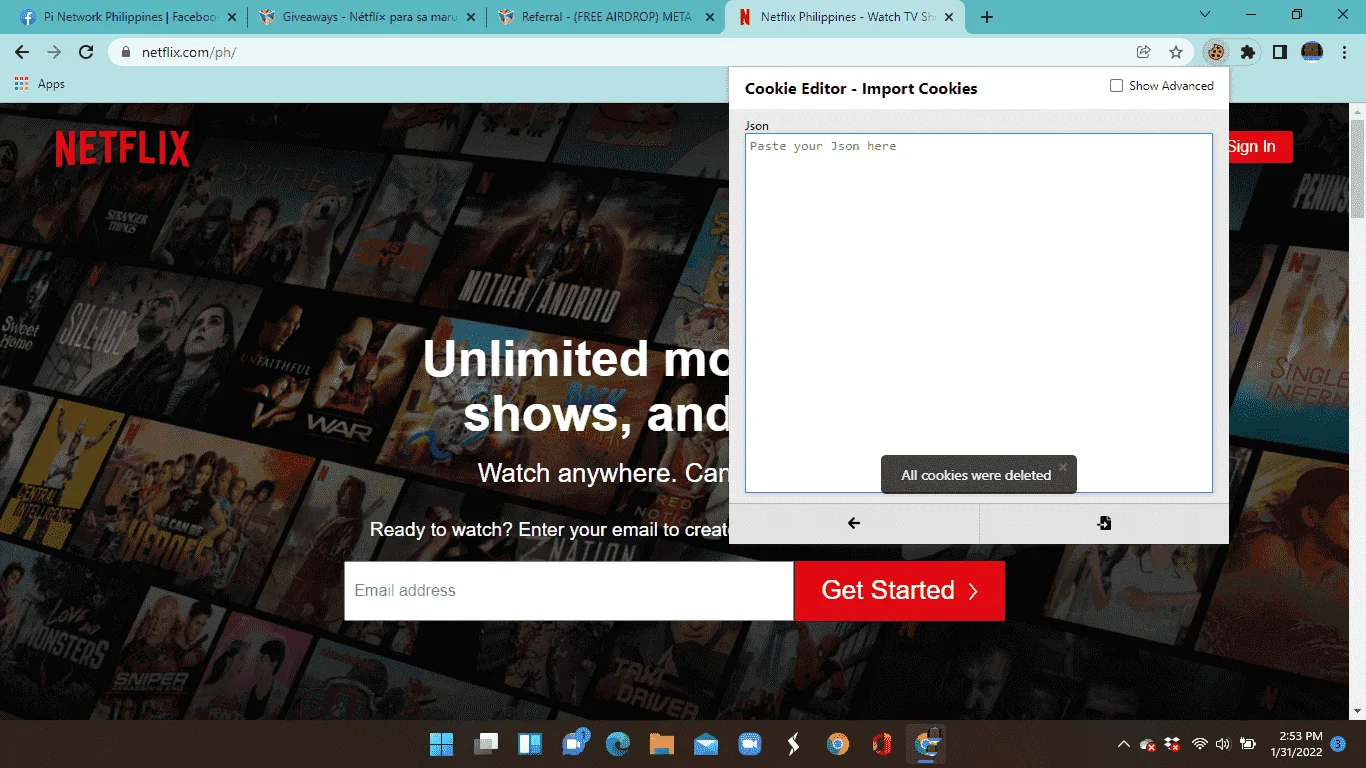Open Microsoft Office from taskbar
This screenshot has height=768, width=1366.
(x=882, y=744)
